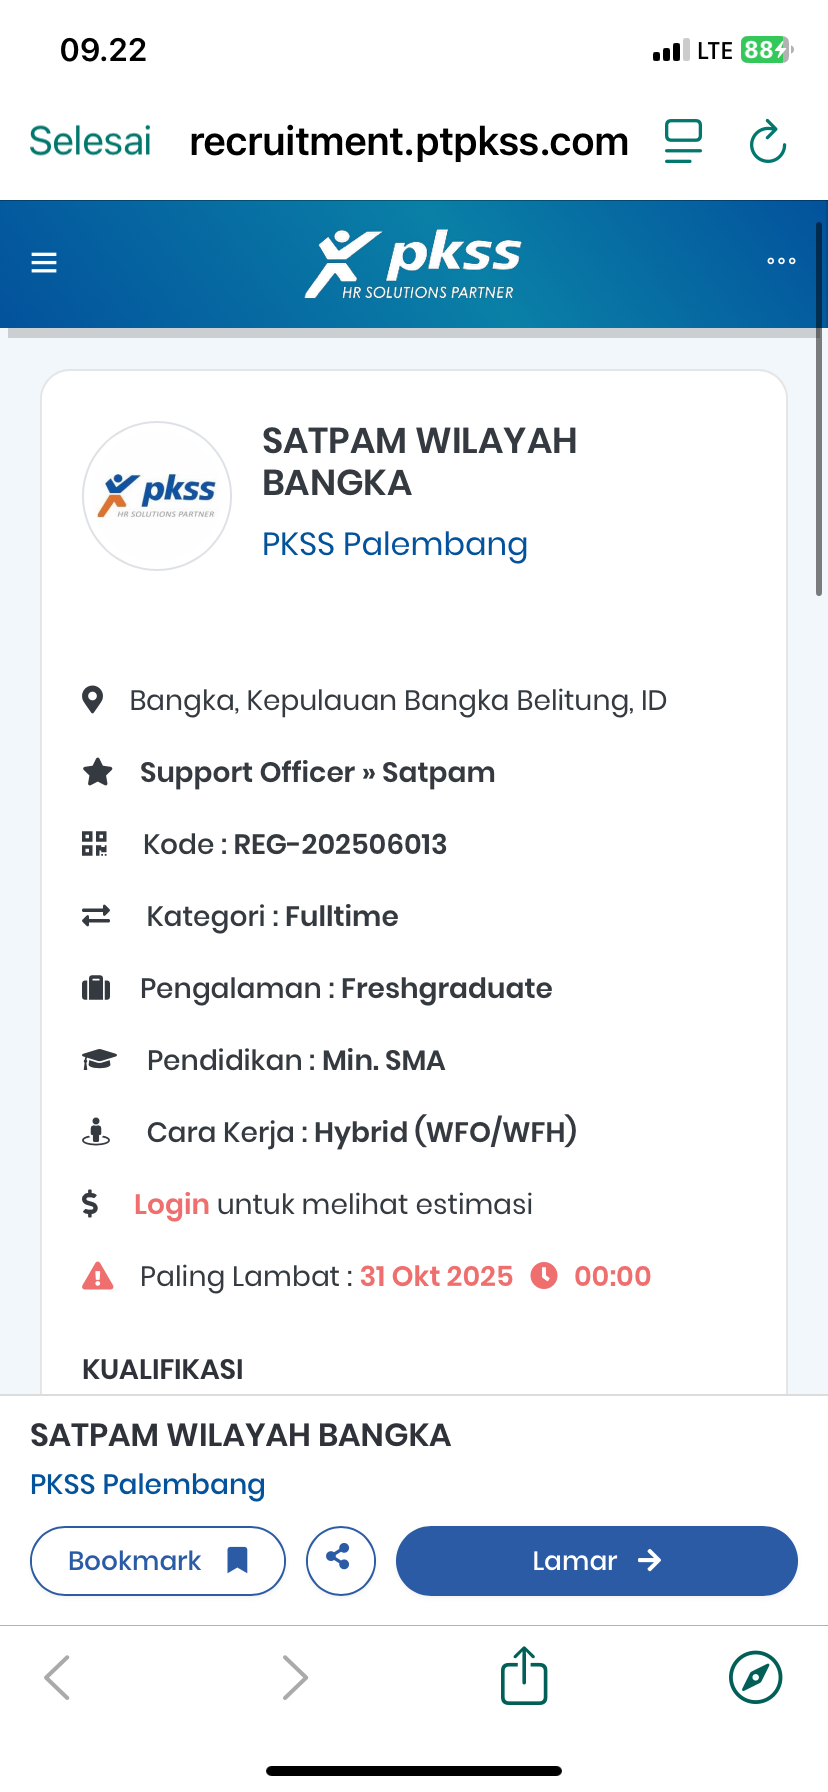
Task: Tap the recruitment.ptpkss.com address bar
Action: (409, 142)
